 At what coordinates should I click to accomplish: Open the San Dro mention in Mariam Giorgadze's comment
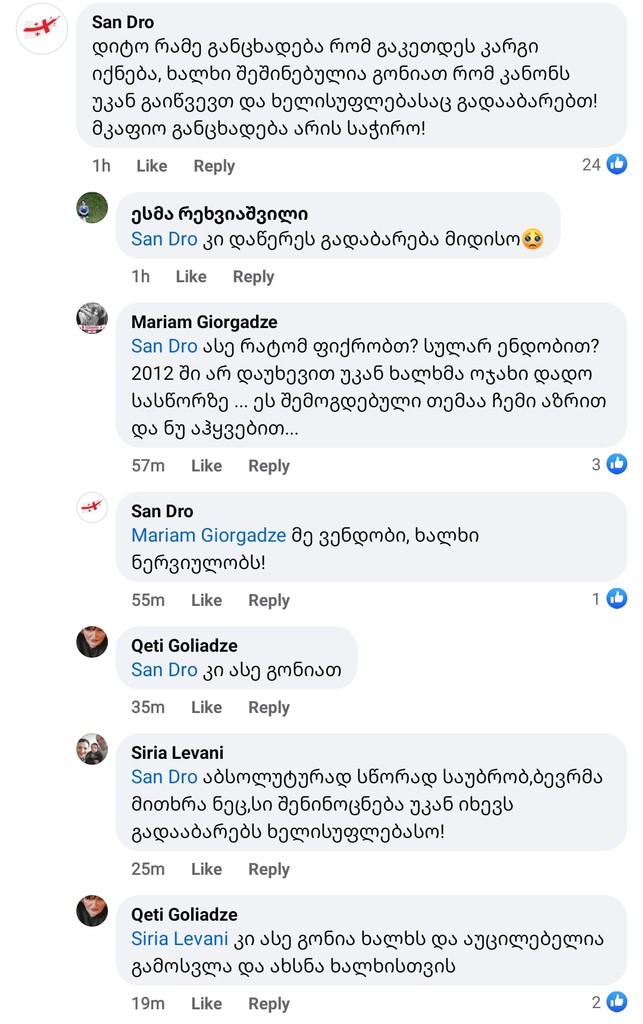164,346
